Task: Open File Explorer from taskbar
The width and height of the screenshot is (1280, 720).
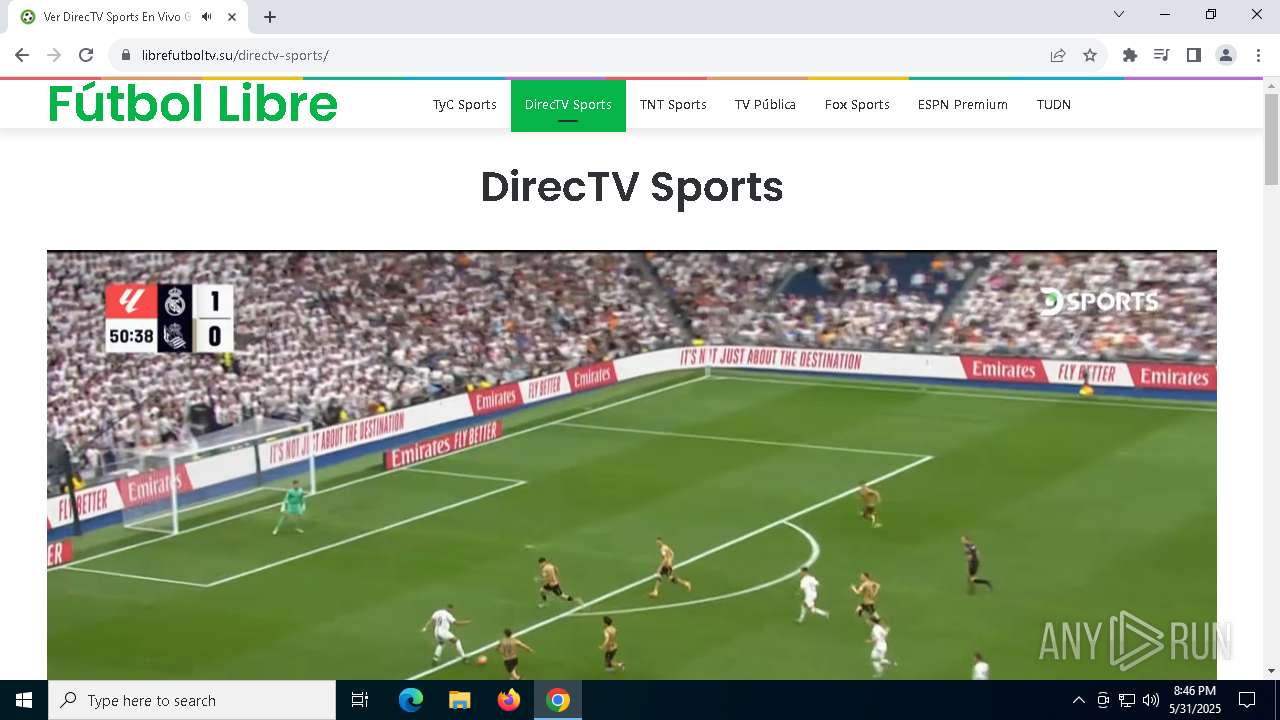Action: 460,700
